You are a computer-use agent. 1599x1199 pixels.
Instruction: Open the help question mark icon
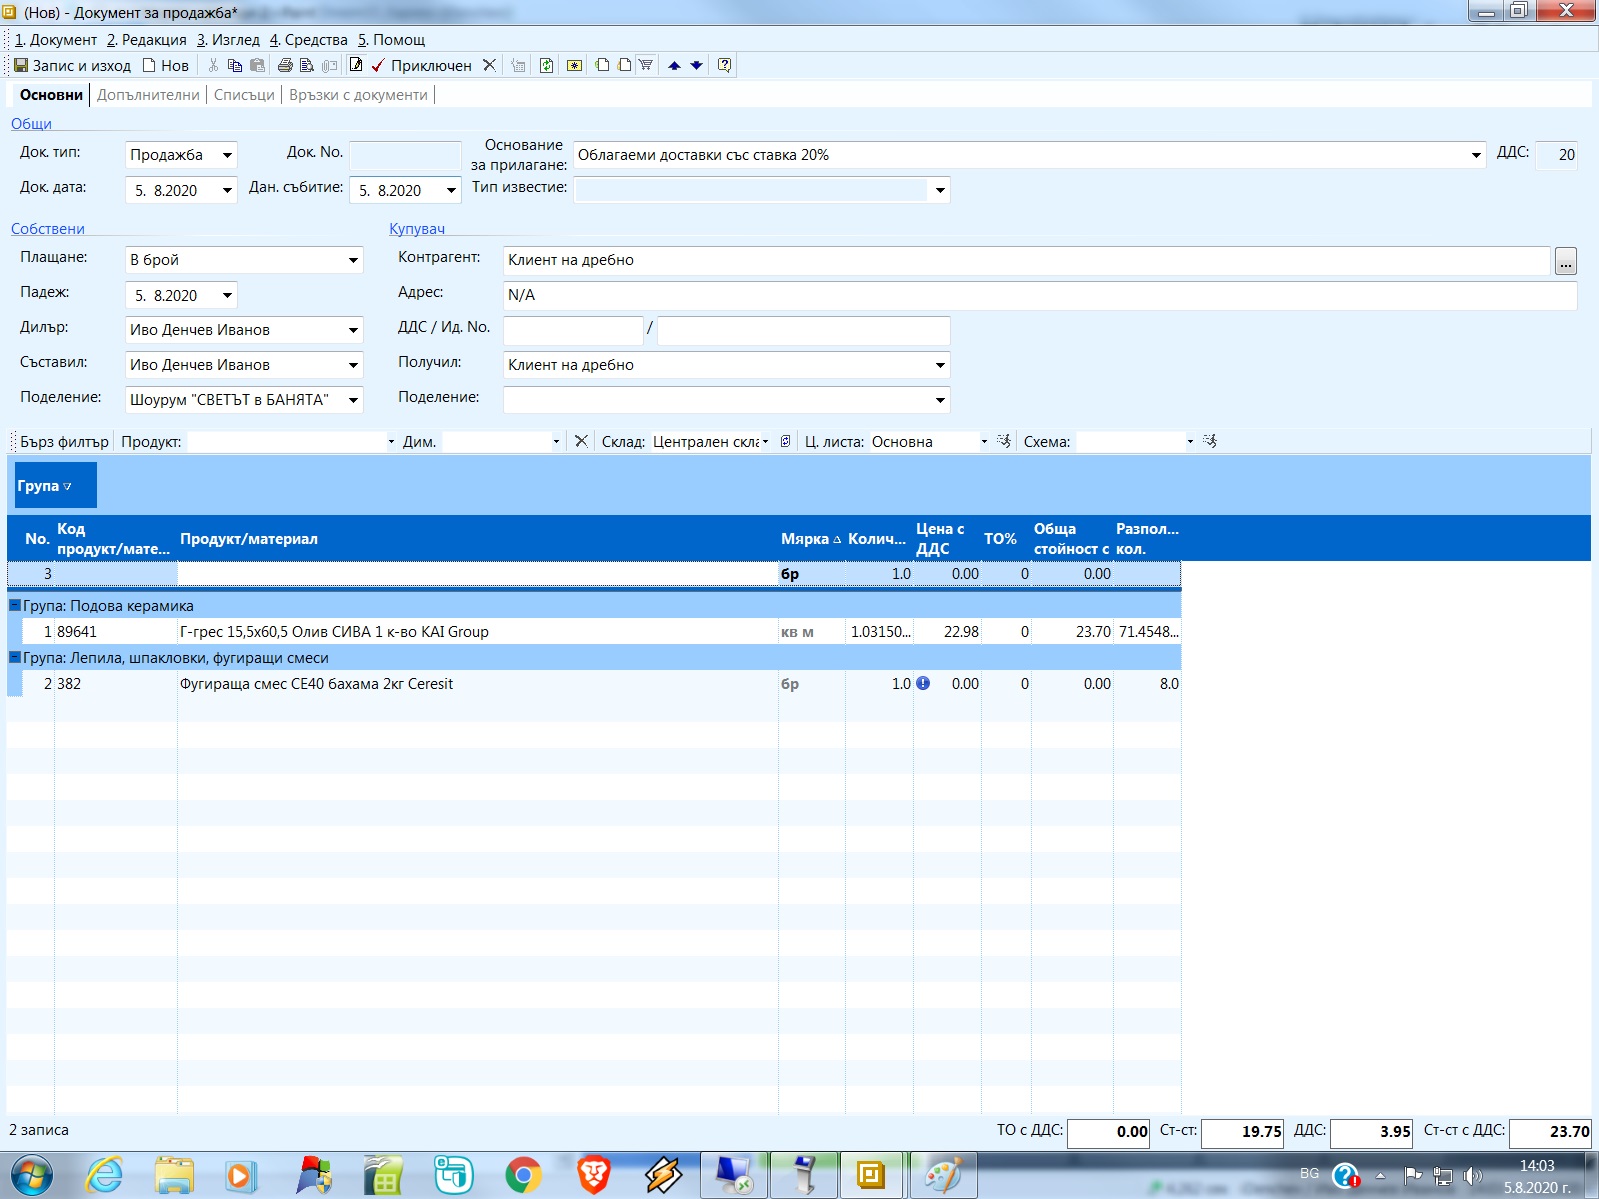click(x=724, y=66)
